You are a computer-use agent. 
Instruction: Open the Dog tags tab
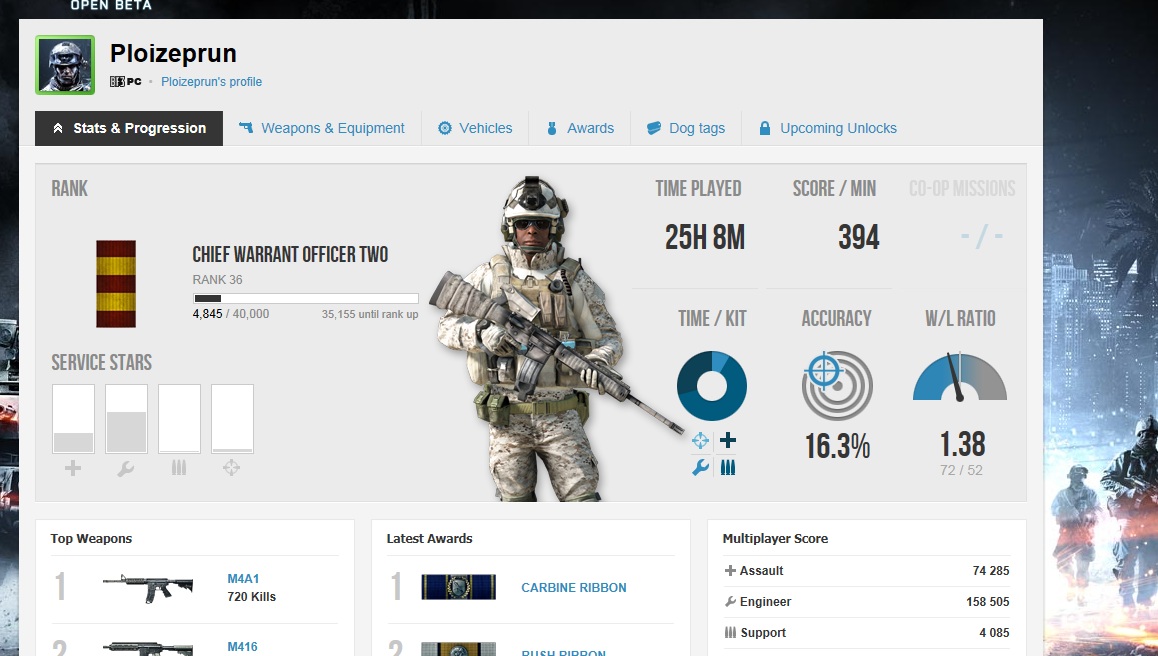tap(685, 129)
